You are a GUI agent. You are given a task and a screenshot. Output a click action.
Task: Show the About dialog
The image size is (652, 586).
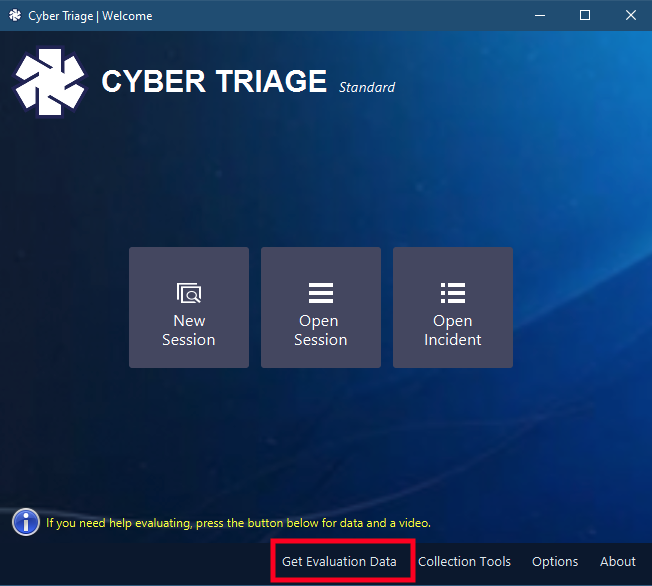pos(617,561)
